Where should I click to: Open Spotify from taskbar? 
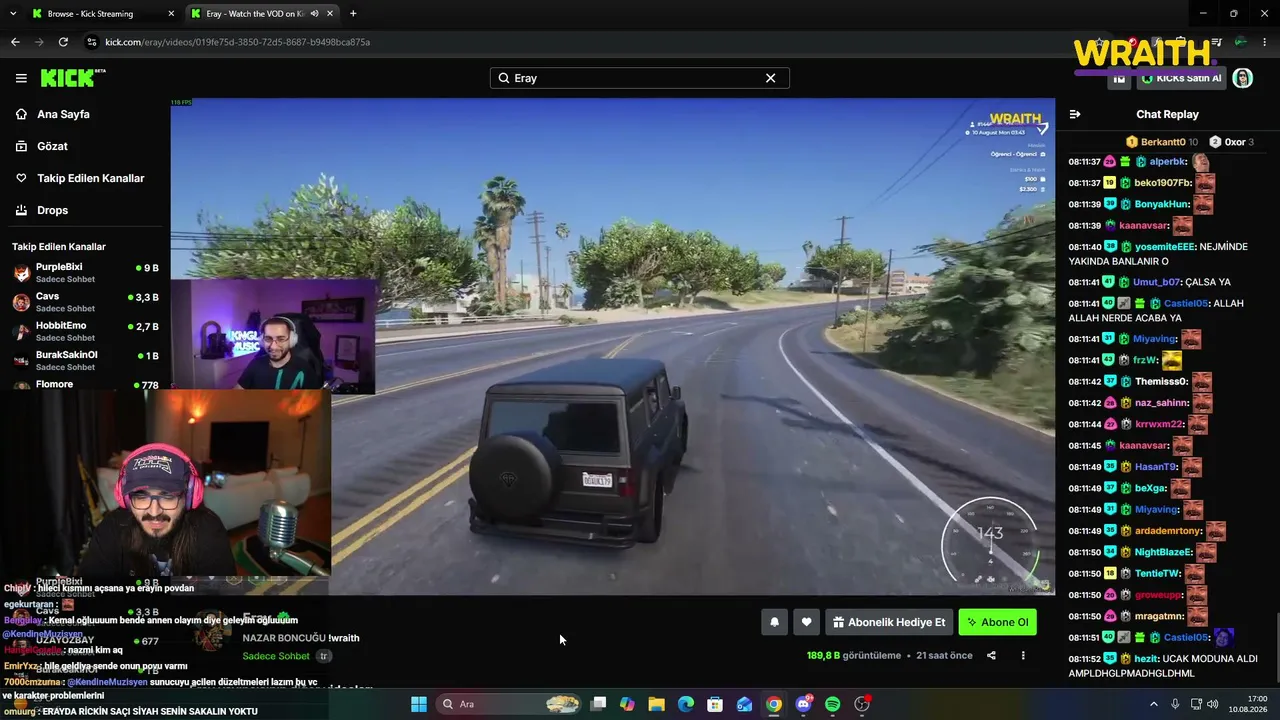[833, 704]
